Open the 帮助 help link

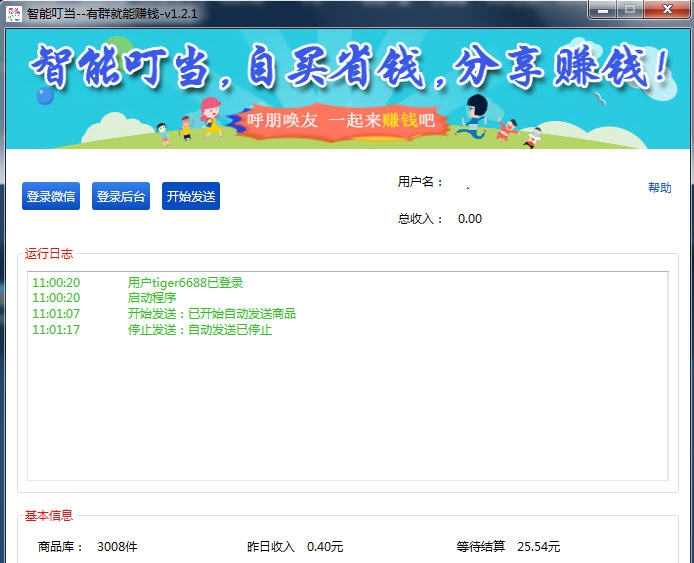659,188
